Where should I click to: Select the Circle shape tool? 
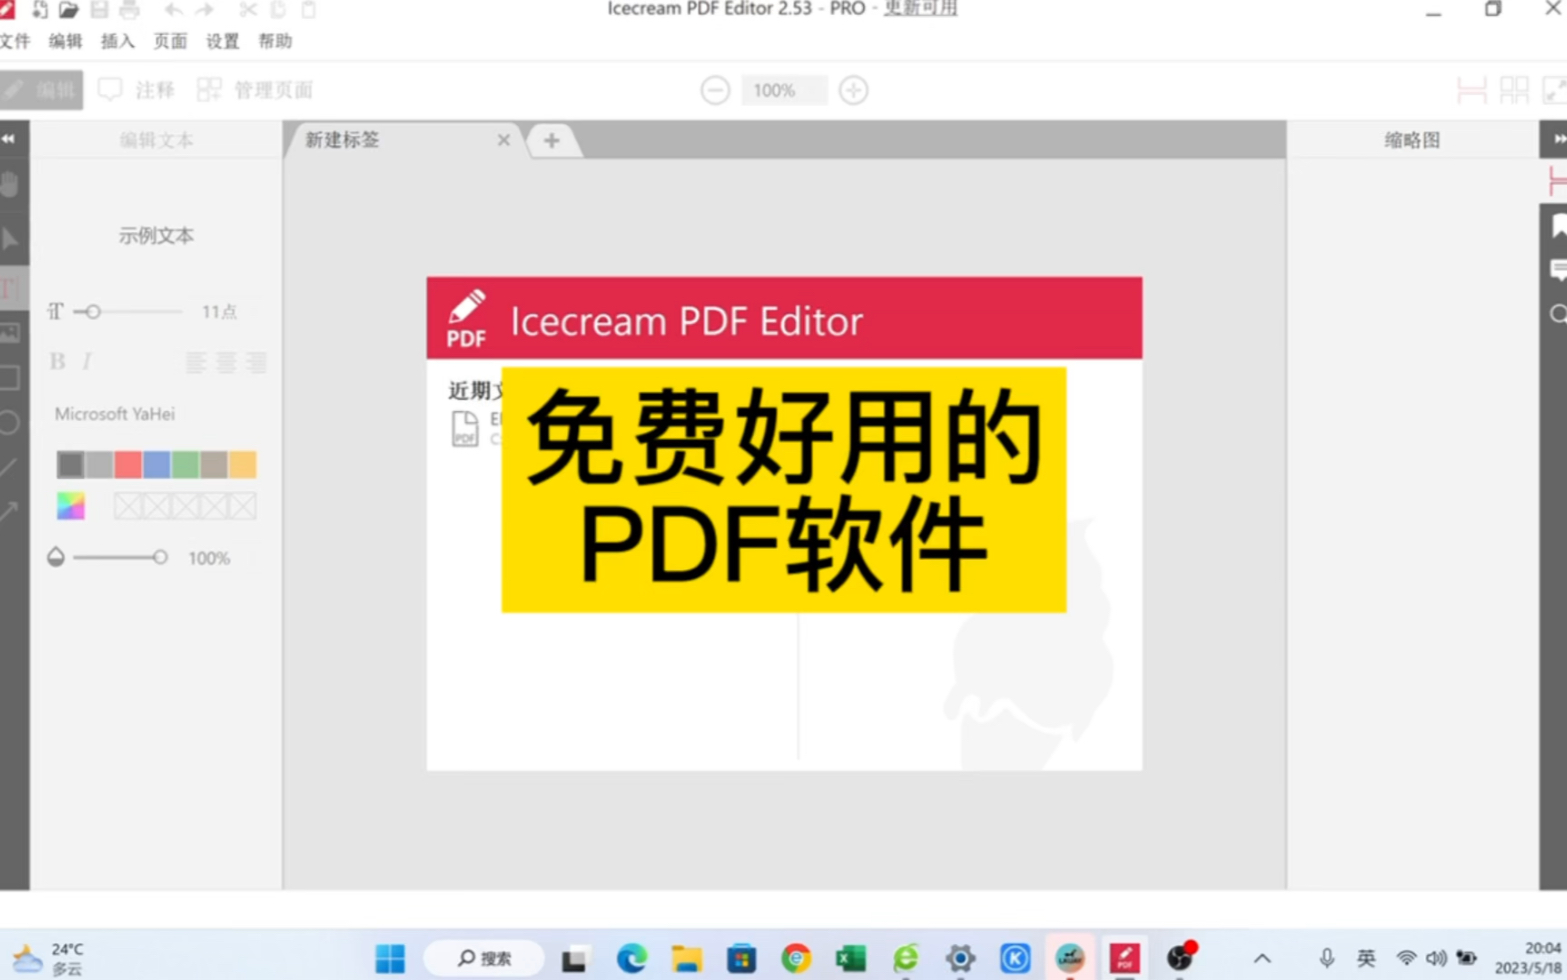(x=10, y=423)
